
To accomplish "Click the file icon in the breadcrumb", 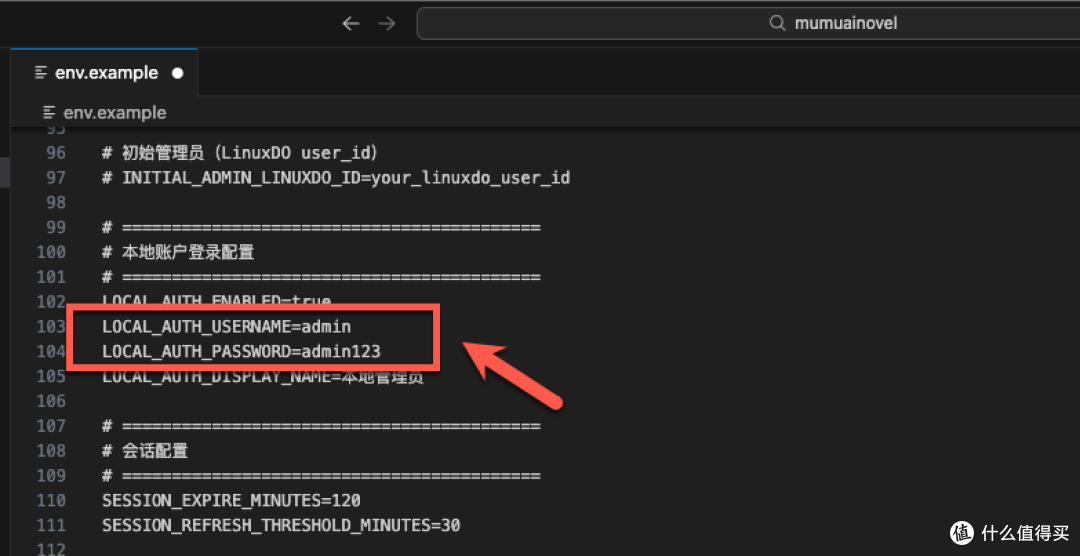I will (49, 112).
